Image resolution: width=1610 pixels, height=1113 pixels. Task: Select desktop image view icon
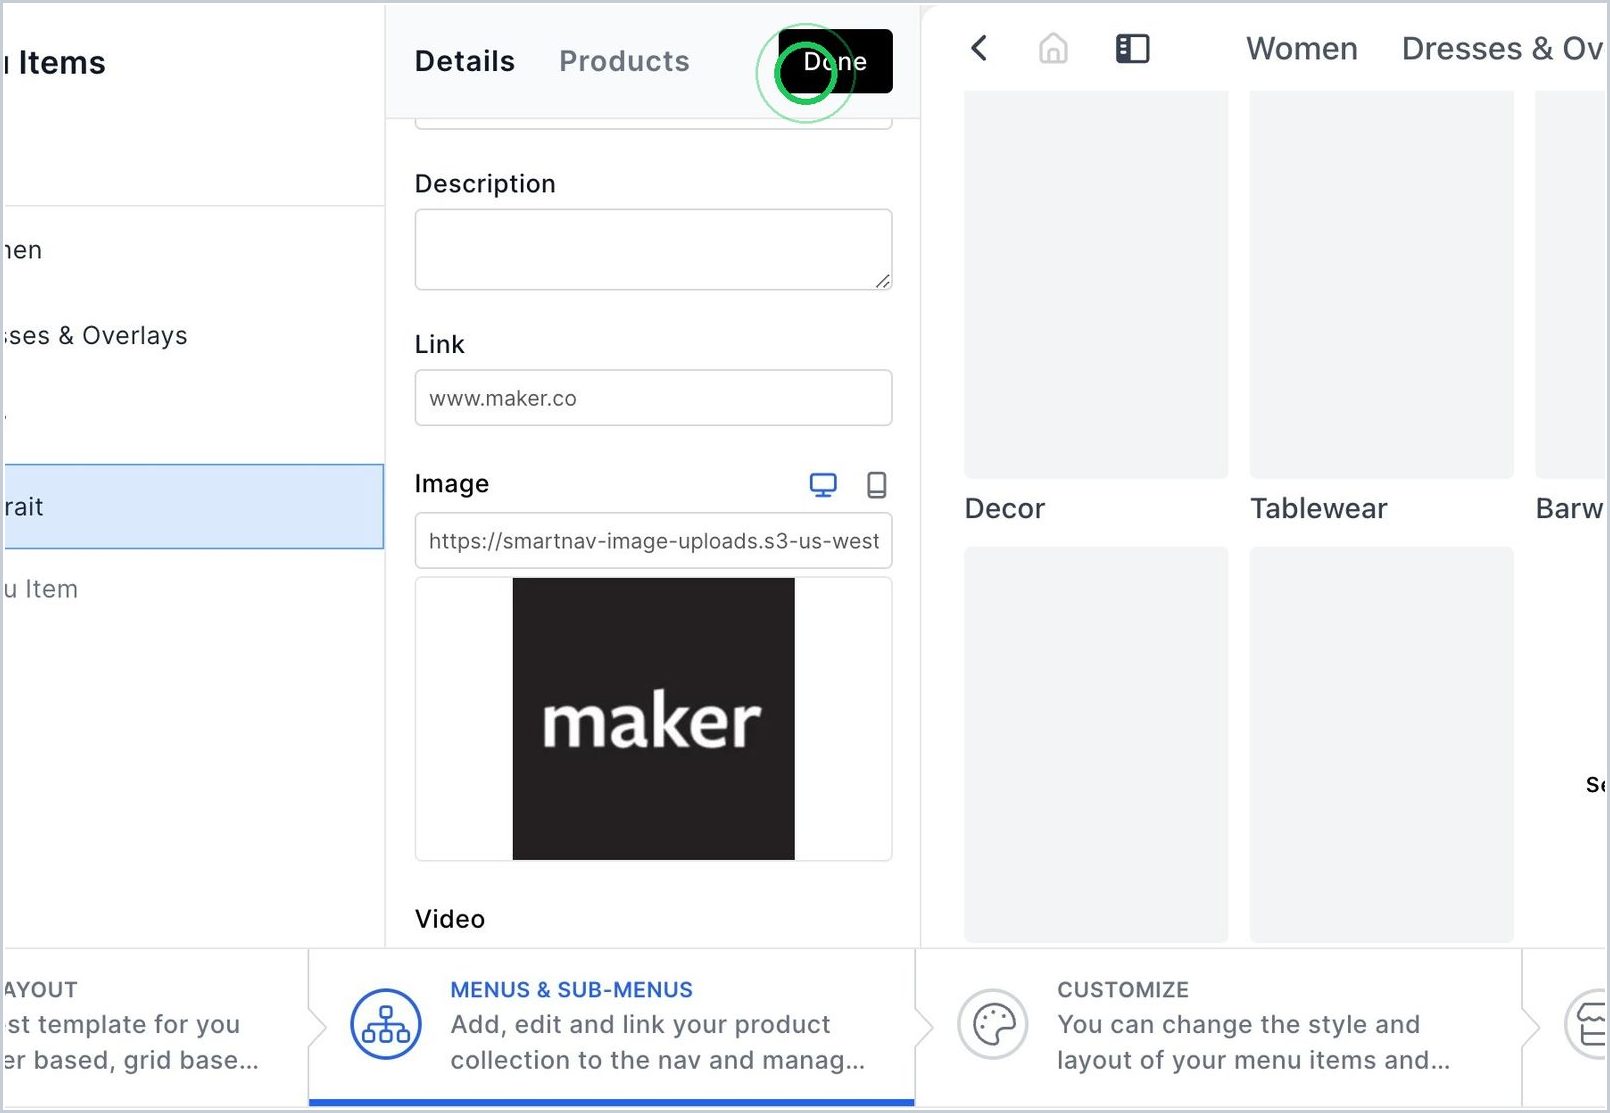823,485
